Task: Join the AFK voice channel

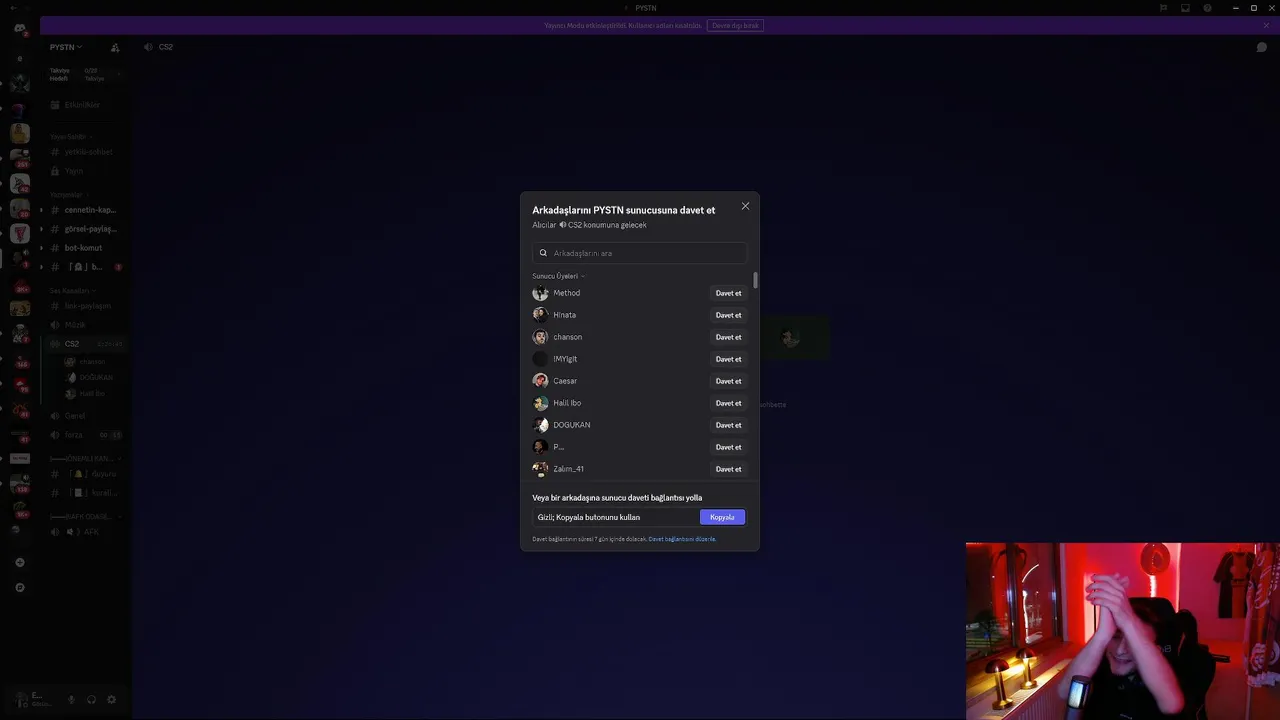Action: pyautogui.click(x=85, y=532)
